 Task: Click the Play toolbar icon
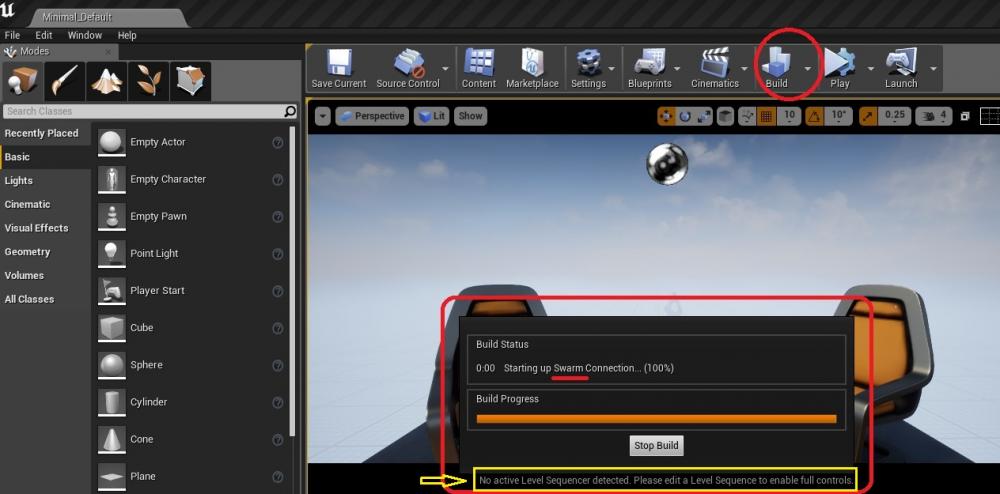click(x=839, y=62)
